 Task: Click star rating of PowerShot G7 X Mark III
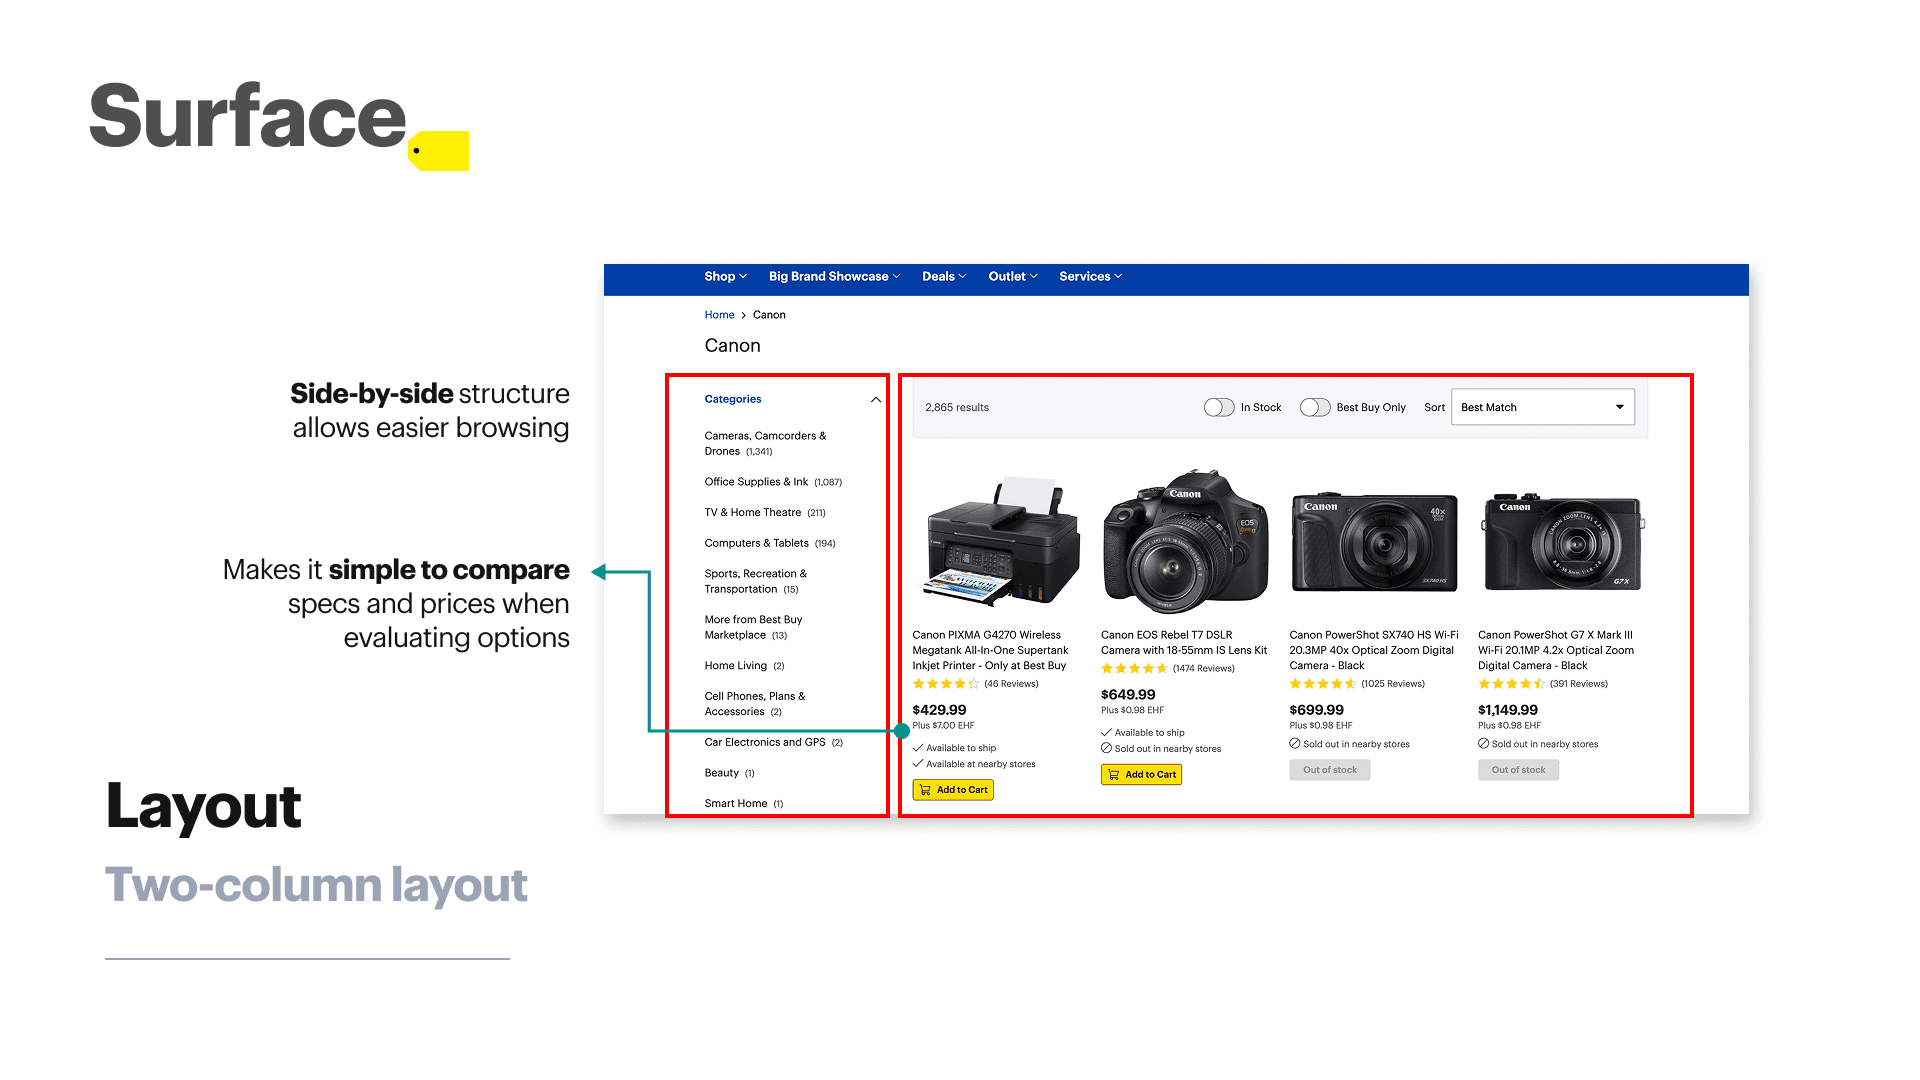point(1511,684)
